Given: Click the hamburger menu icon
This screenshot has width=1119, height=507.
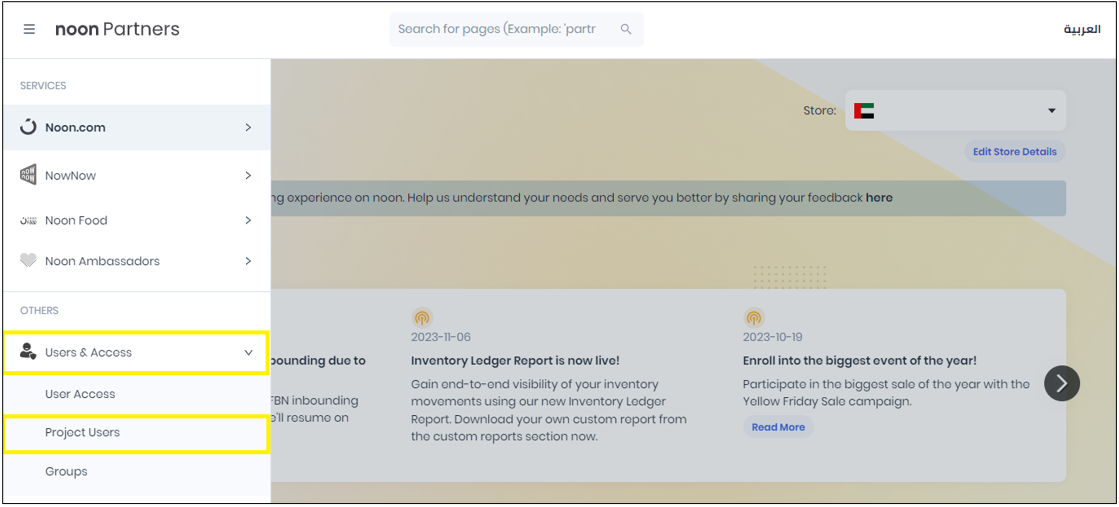Looking at the screenshot, I should [29, 29].
